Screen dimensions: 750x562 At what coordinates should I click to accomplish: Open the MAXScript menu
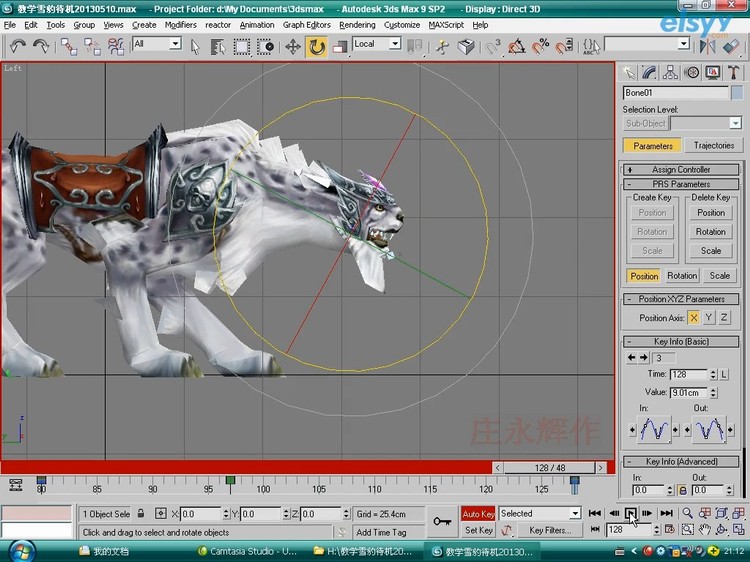tap(446, 25)
